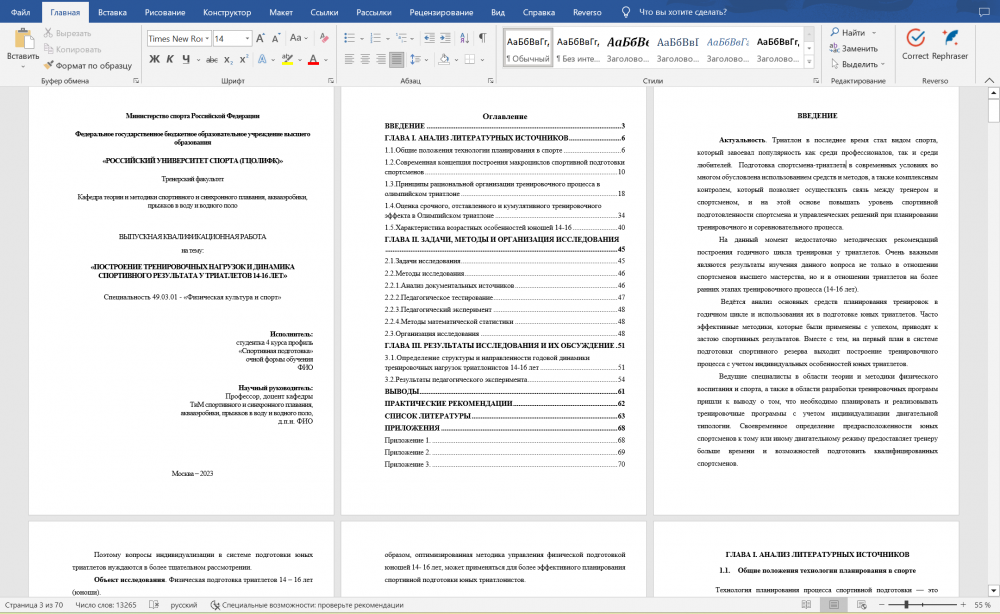This screenshot has width=1000, height=614.
Task: Click the Clear Formatting eraser icon
Action: click(323, 38)
